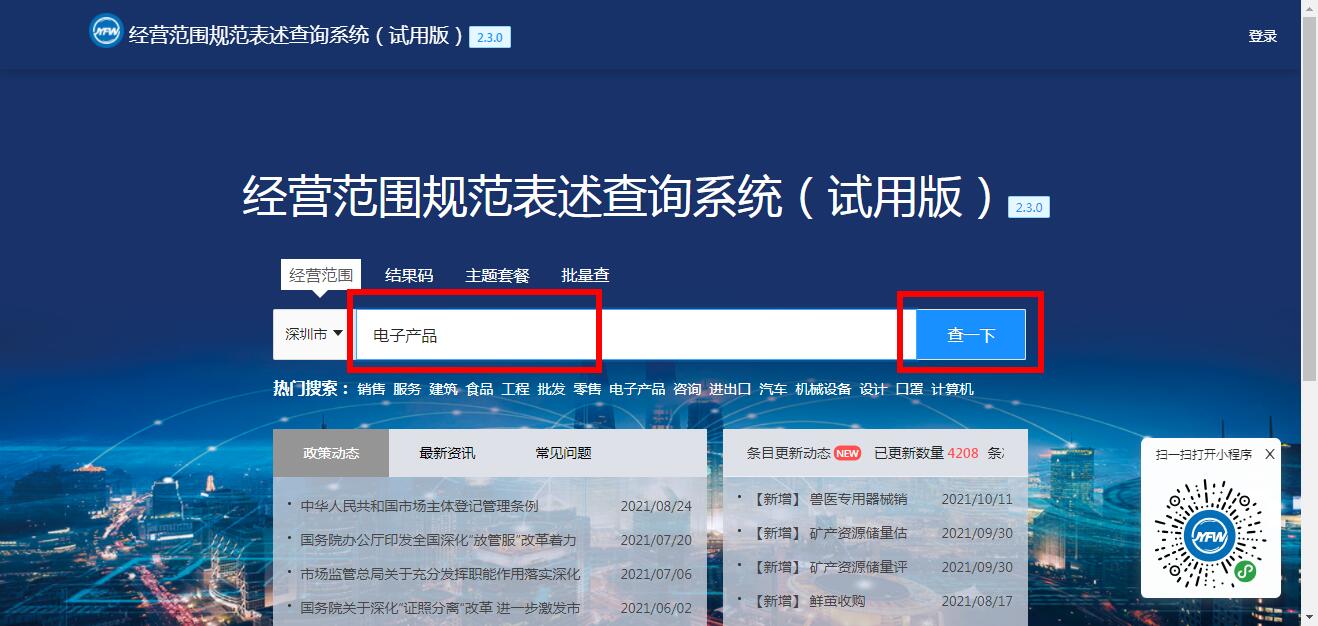
Task: Open the 常见问题 tab
Action: [x=563, y=453]
